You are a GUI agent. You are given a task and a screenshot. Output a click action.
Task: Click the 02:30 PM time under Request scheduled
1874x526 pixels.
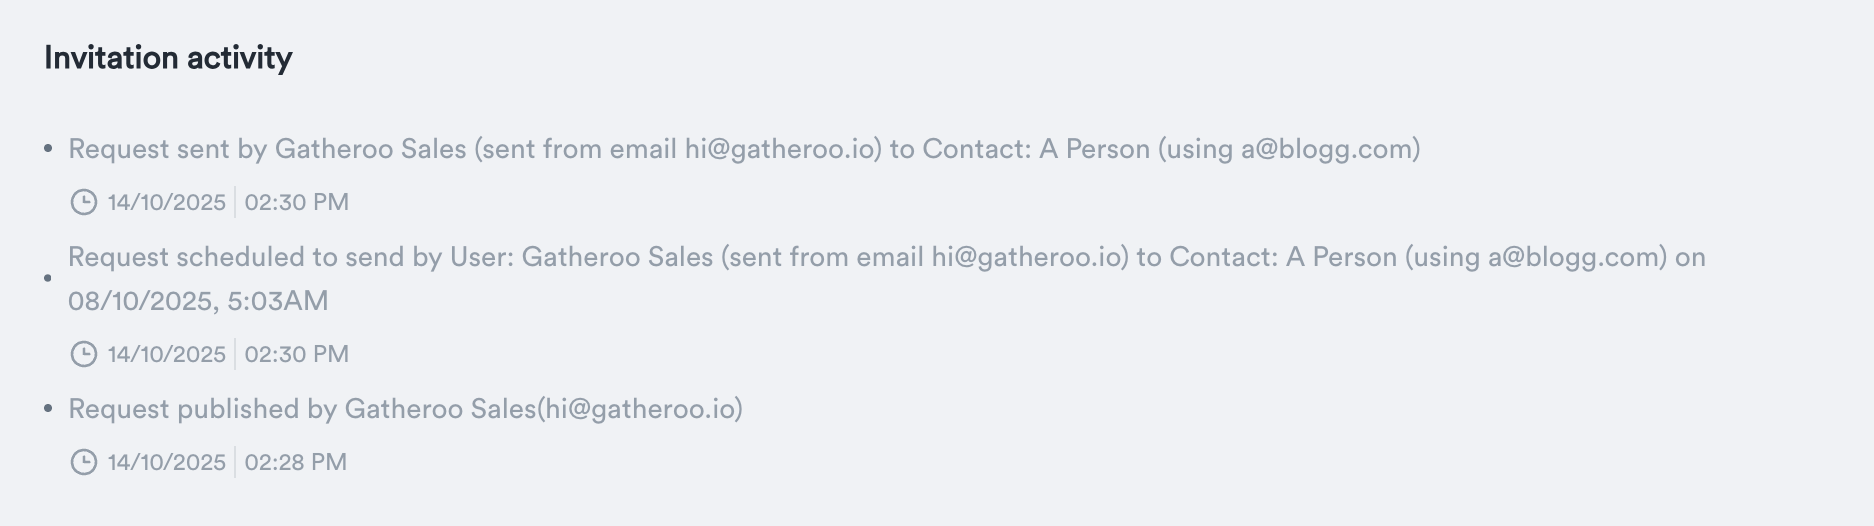(297, 354)
